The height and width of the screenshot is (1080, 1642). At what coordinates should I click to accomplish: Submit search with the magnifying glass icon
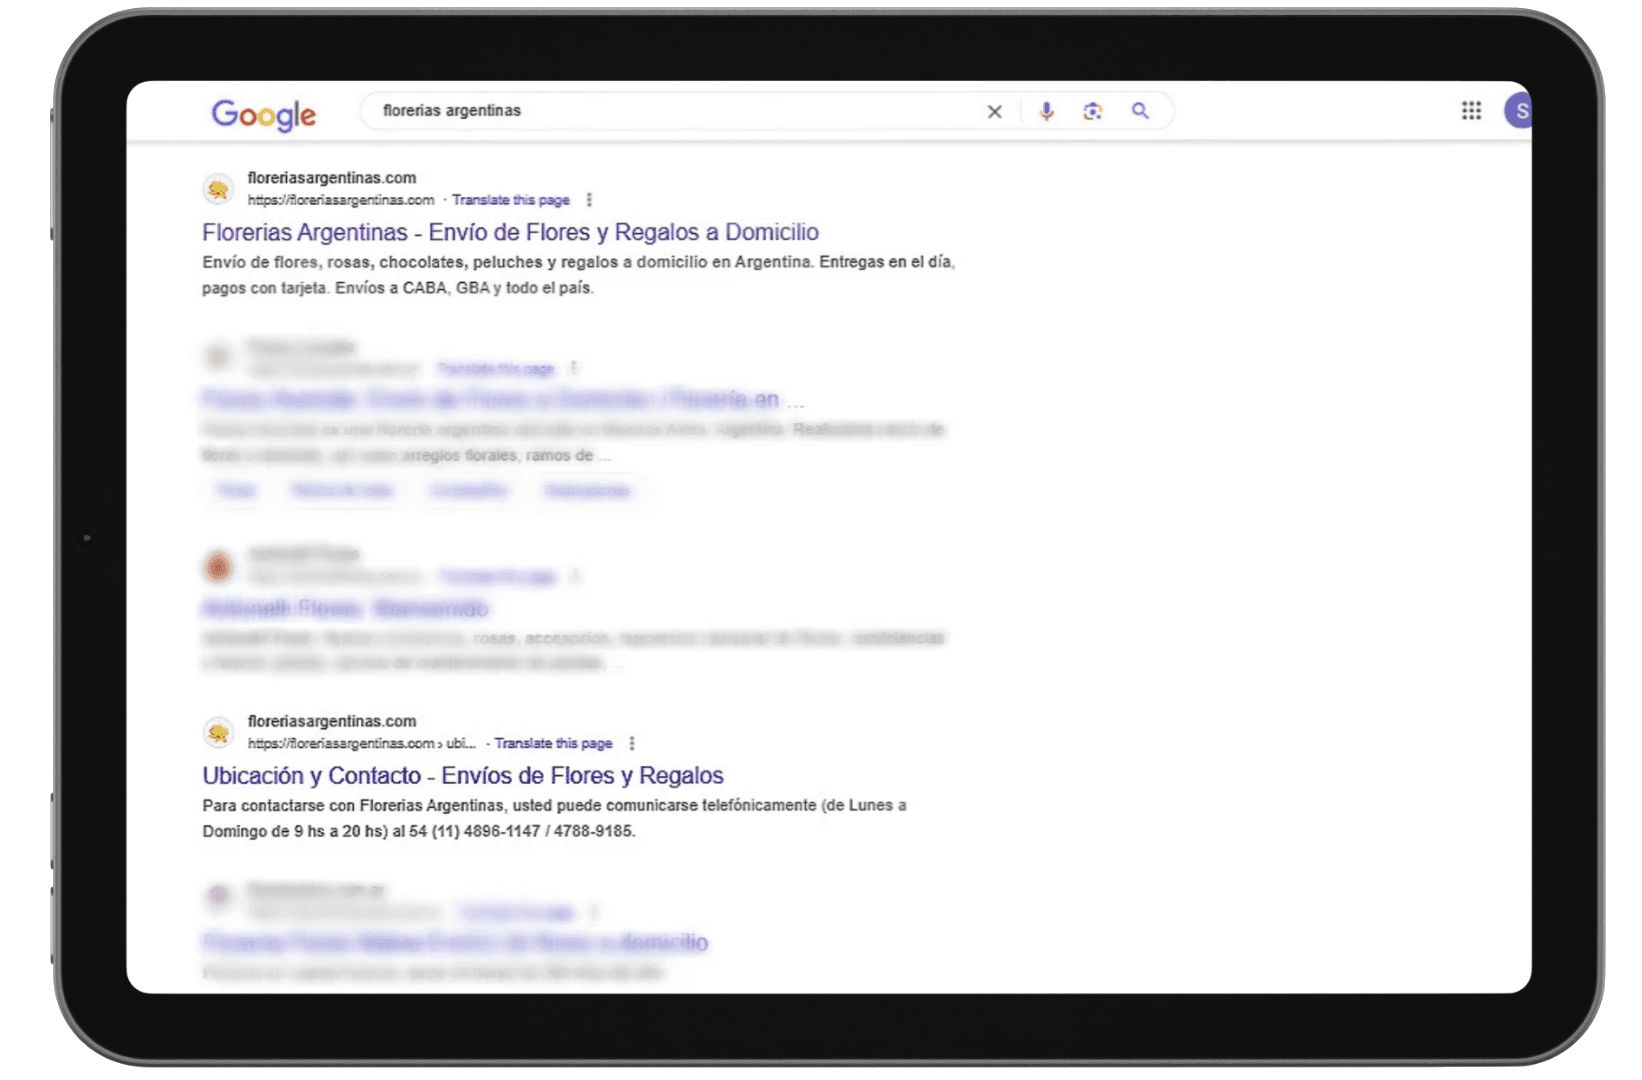click(x=1140, y=111)
